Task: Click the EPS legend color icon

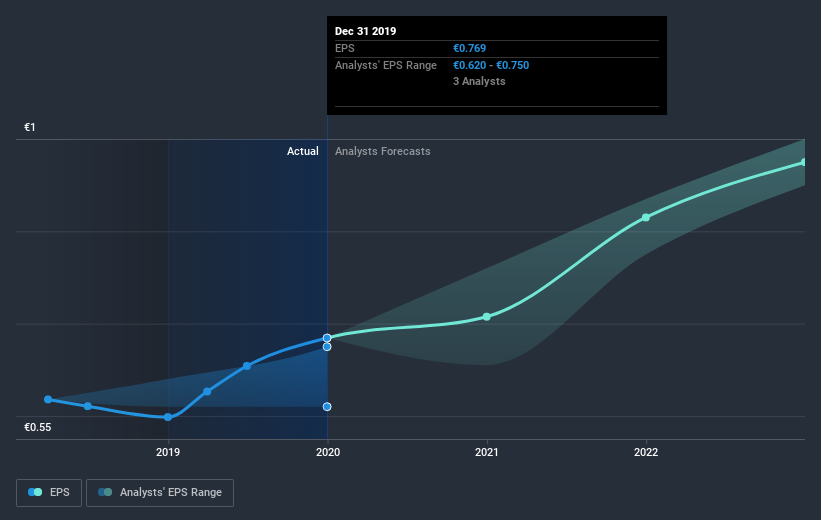Action: [35, 492]
